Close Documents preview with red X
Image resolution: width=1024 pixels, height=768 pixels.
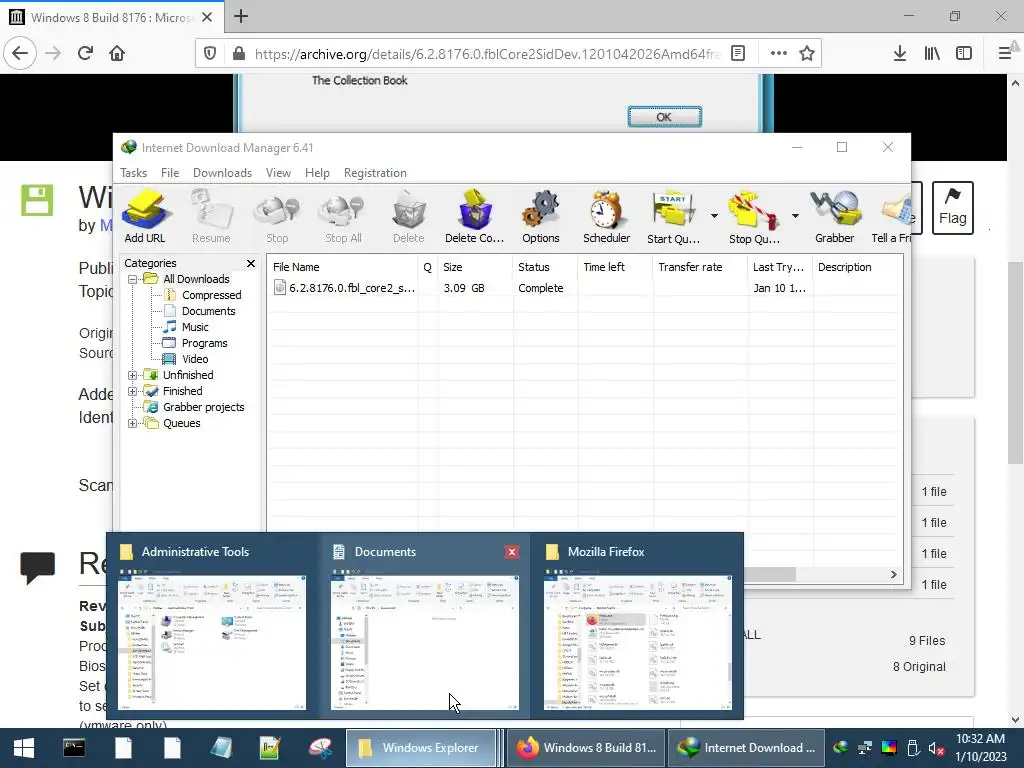512,552
